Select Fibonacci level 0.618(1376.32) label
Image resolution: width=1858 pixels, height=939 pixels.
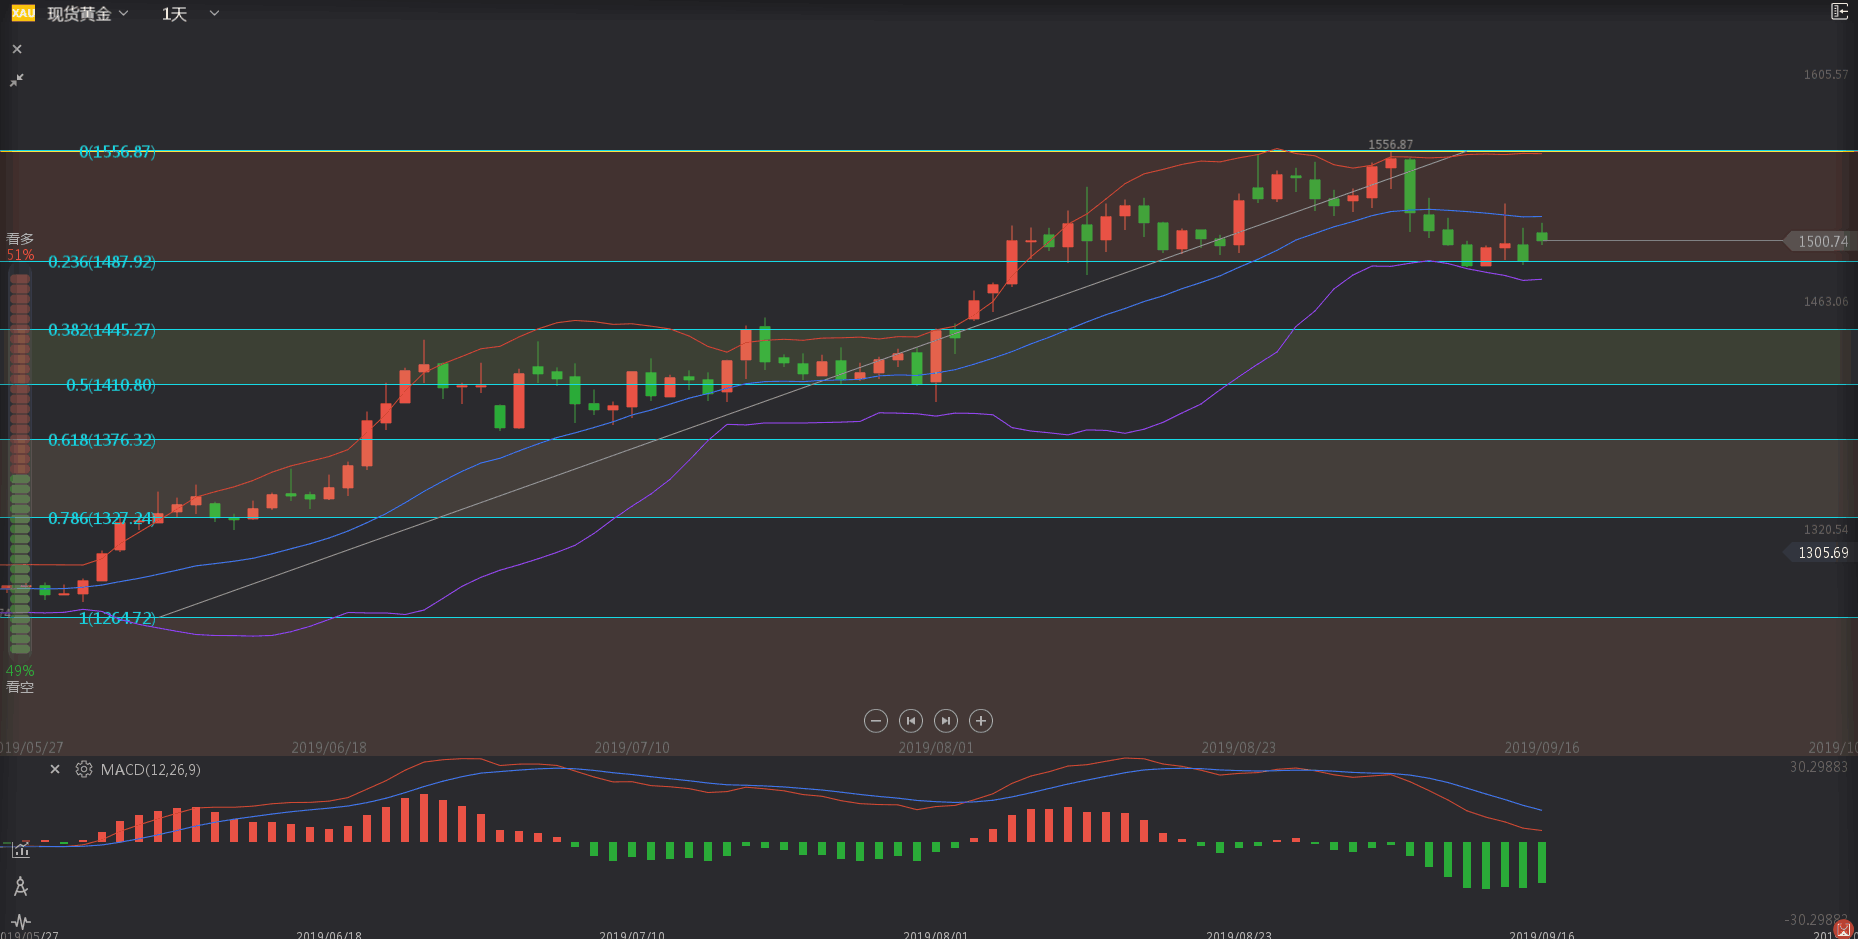point(102,440)
